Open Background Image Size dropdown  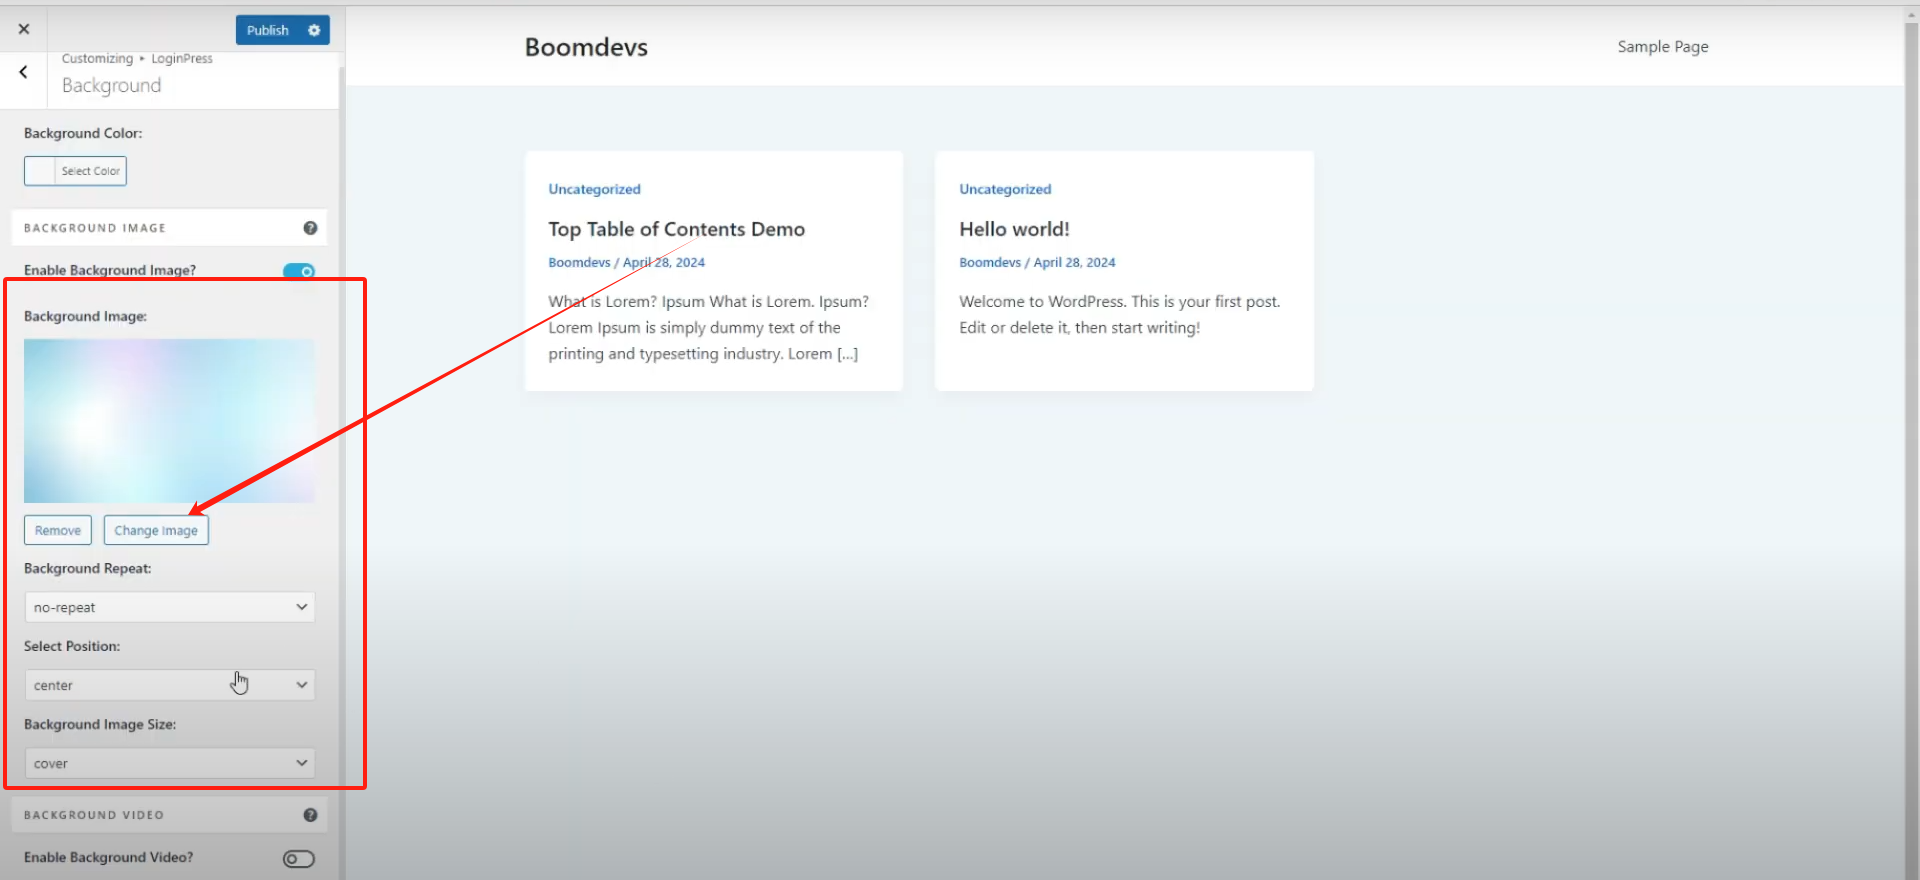169,763
